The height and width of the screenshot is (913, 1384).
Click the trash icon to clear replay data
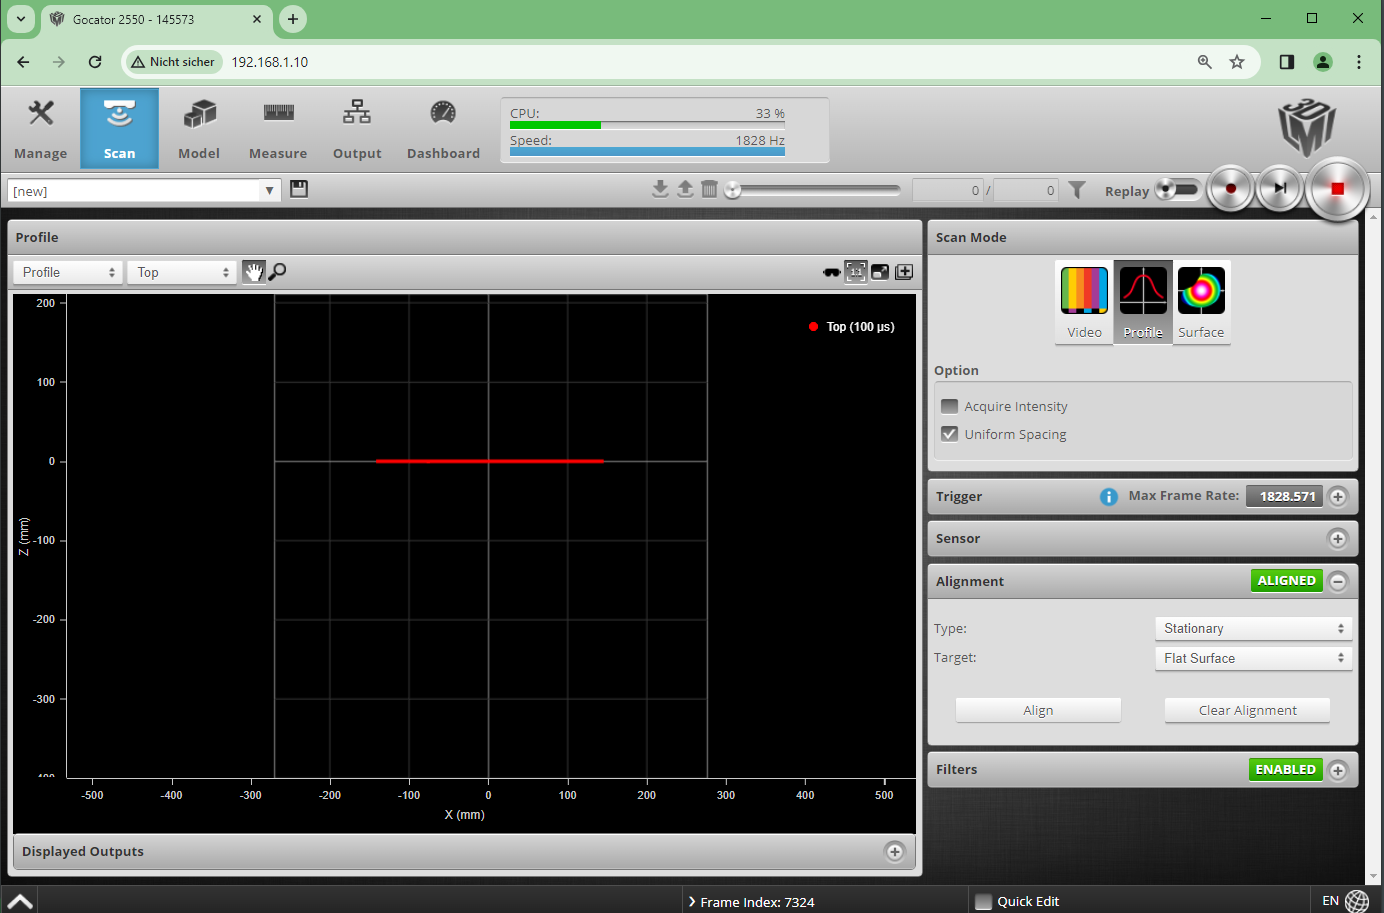tap(709, 189)
